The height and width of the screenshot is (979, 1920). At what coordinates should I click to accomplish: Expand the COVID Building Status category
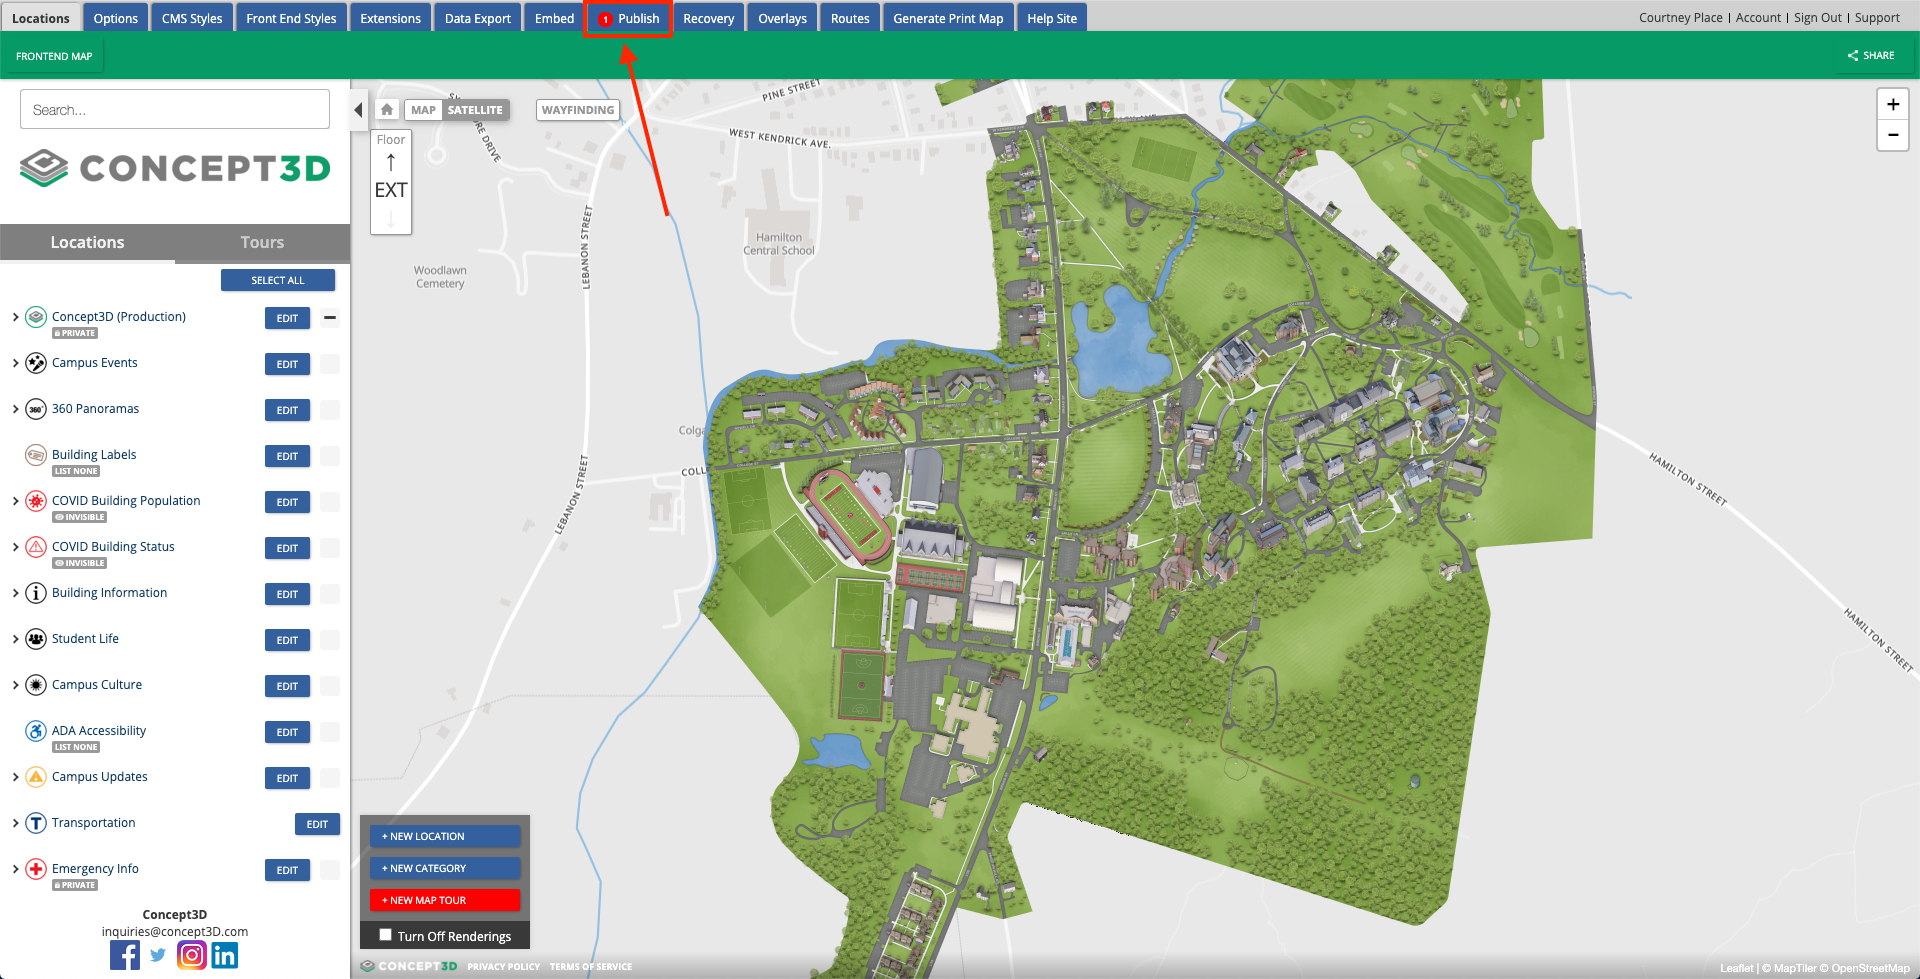coord(15,547)
